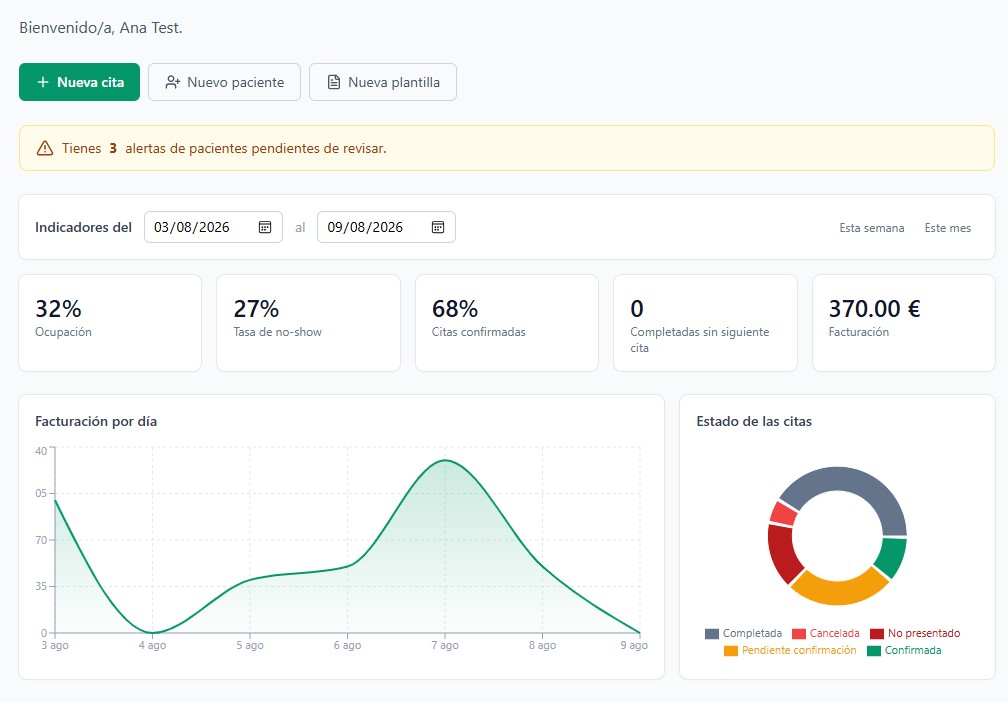Click the 6 ago axis label

347,645
